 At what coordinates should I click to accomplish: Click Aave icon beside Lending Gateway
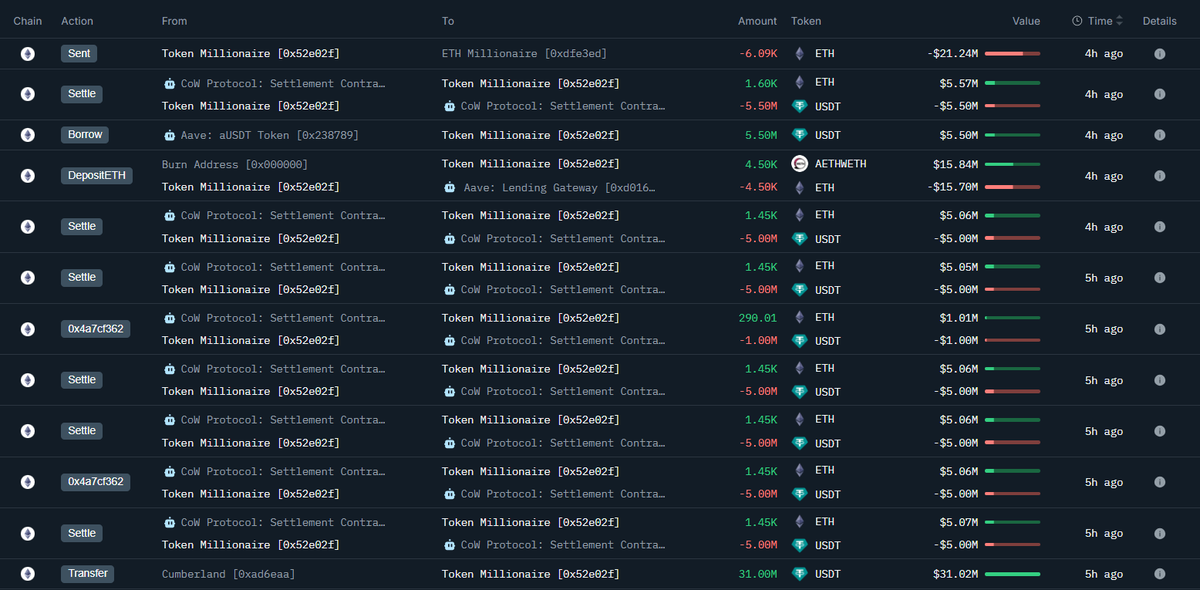[x=449, y=187]
